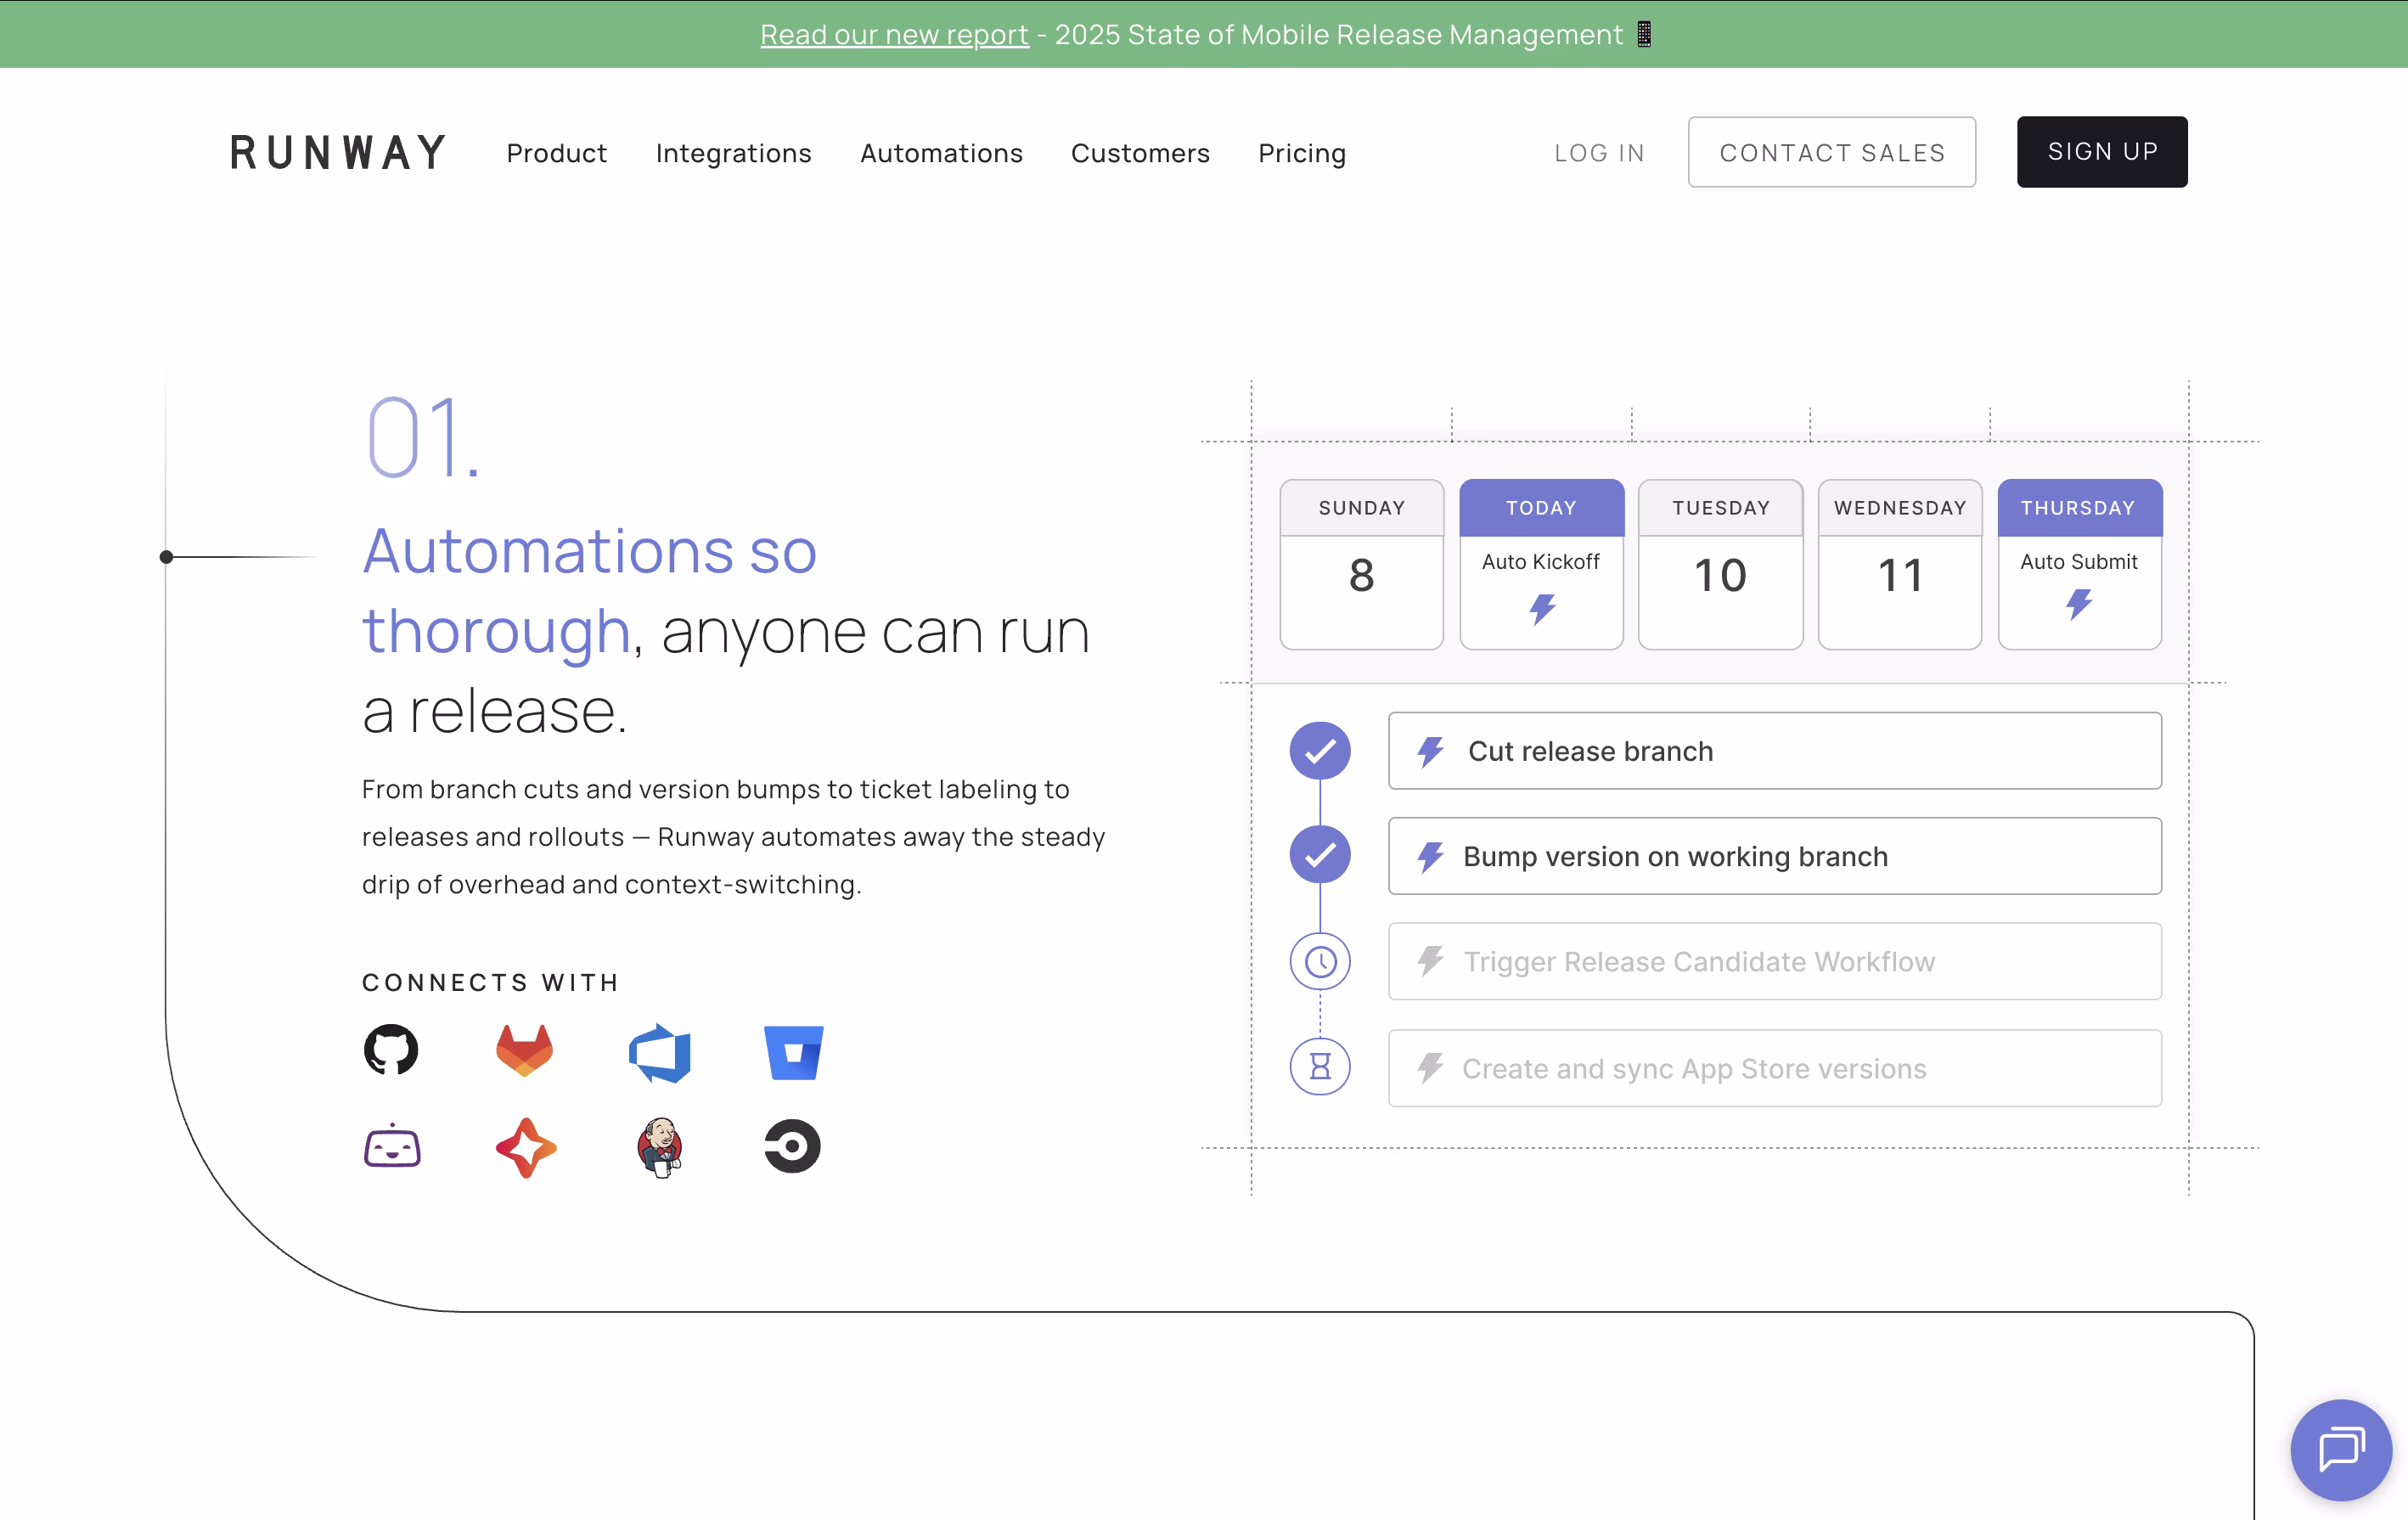Click the Bitrise robot icon

coord(392,1146)
